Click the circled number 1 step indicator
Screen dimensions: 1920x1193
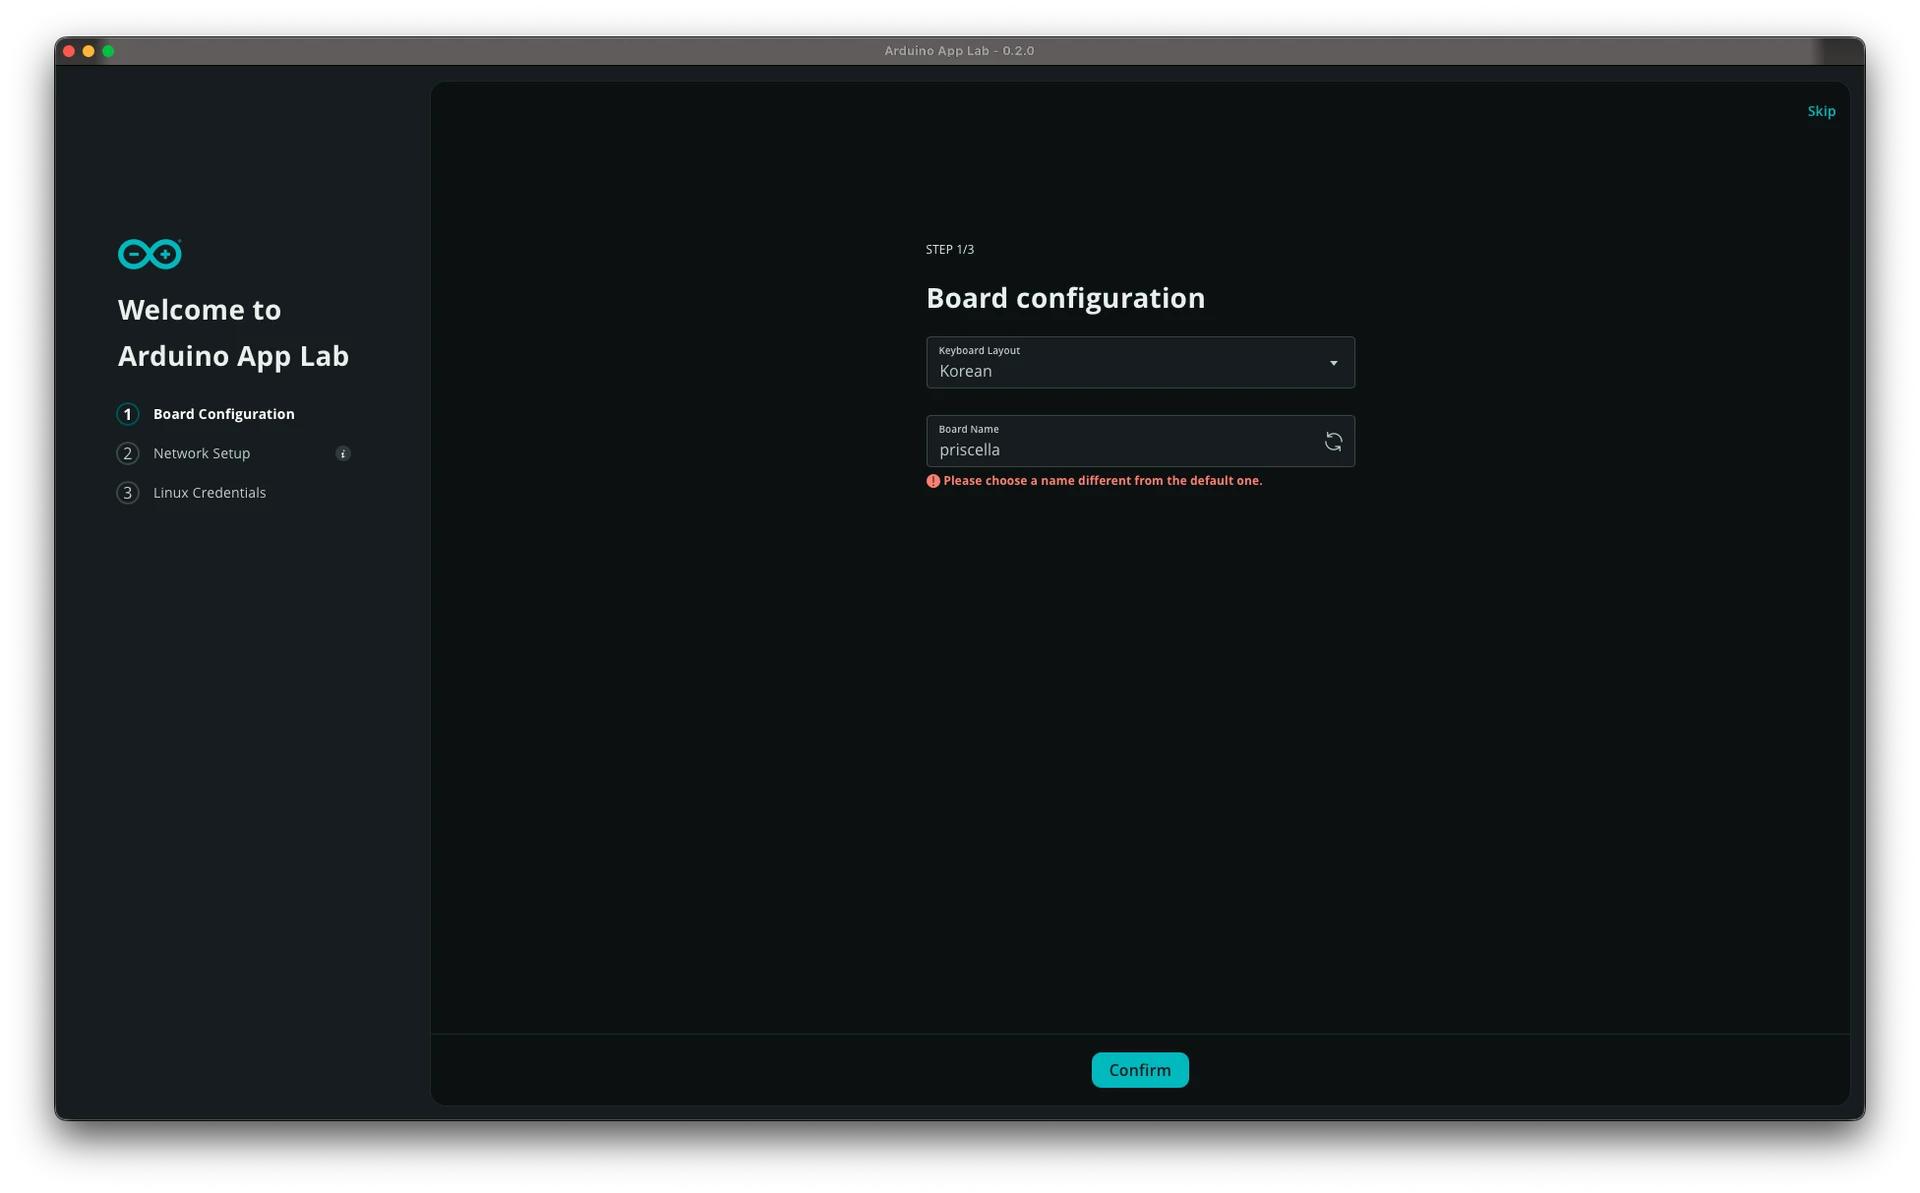tap(128, 414)
